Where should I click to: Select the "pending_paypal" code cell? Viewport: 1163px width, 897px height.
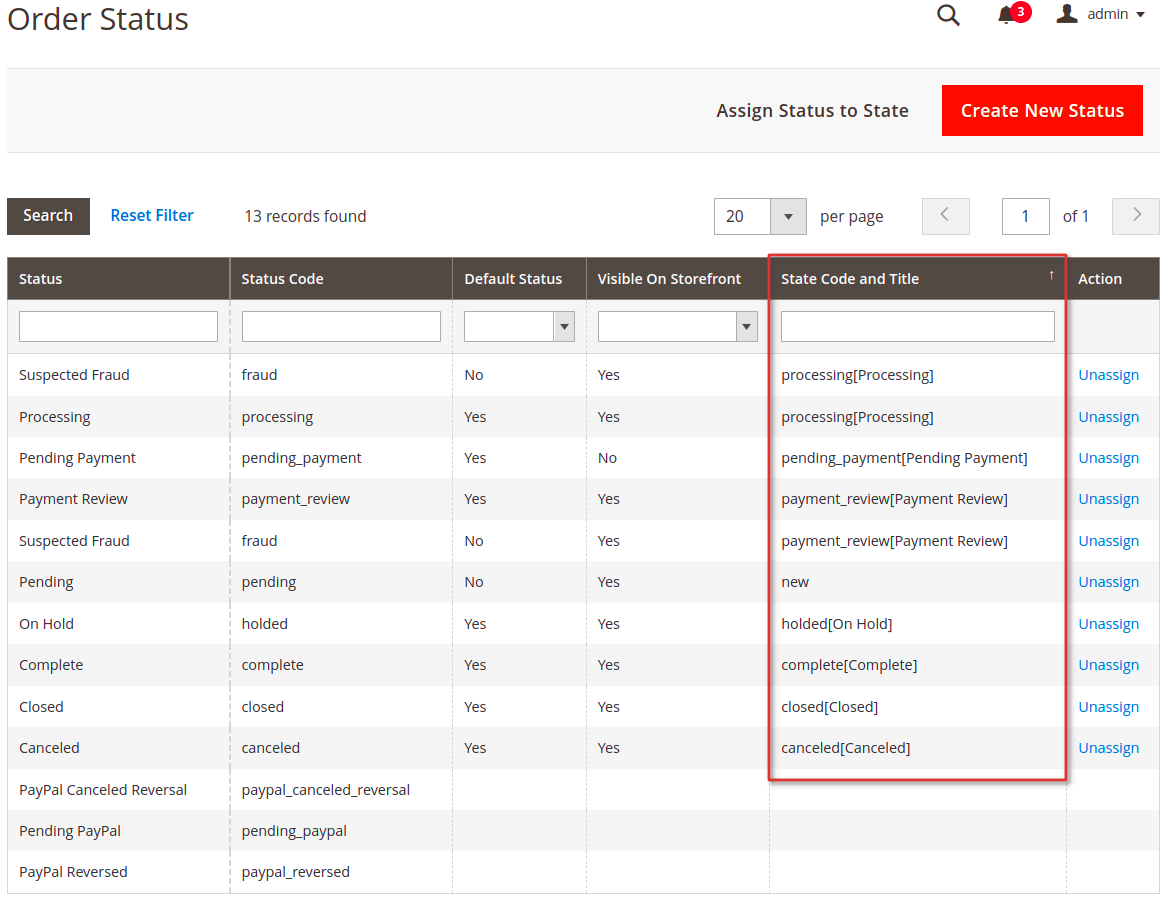pyautogui.click(x=294, y=831)
